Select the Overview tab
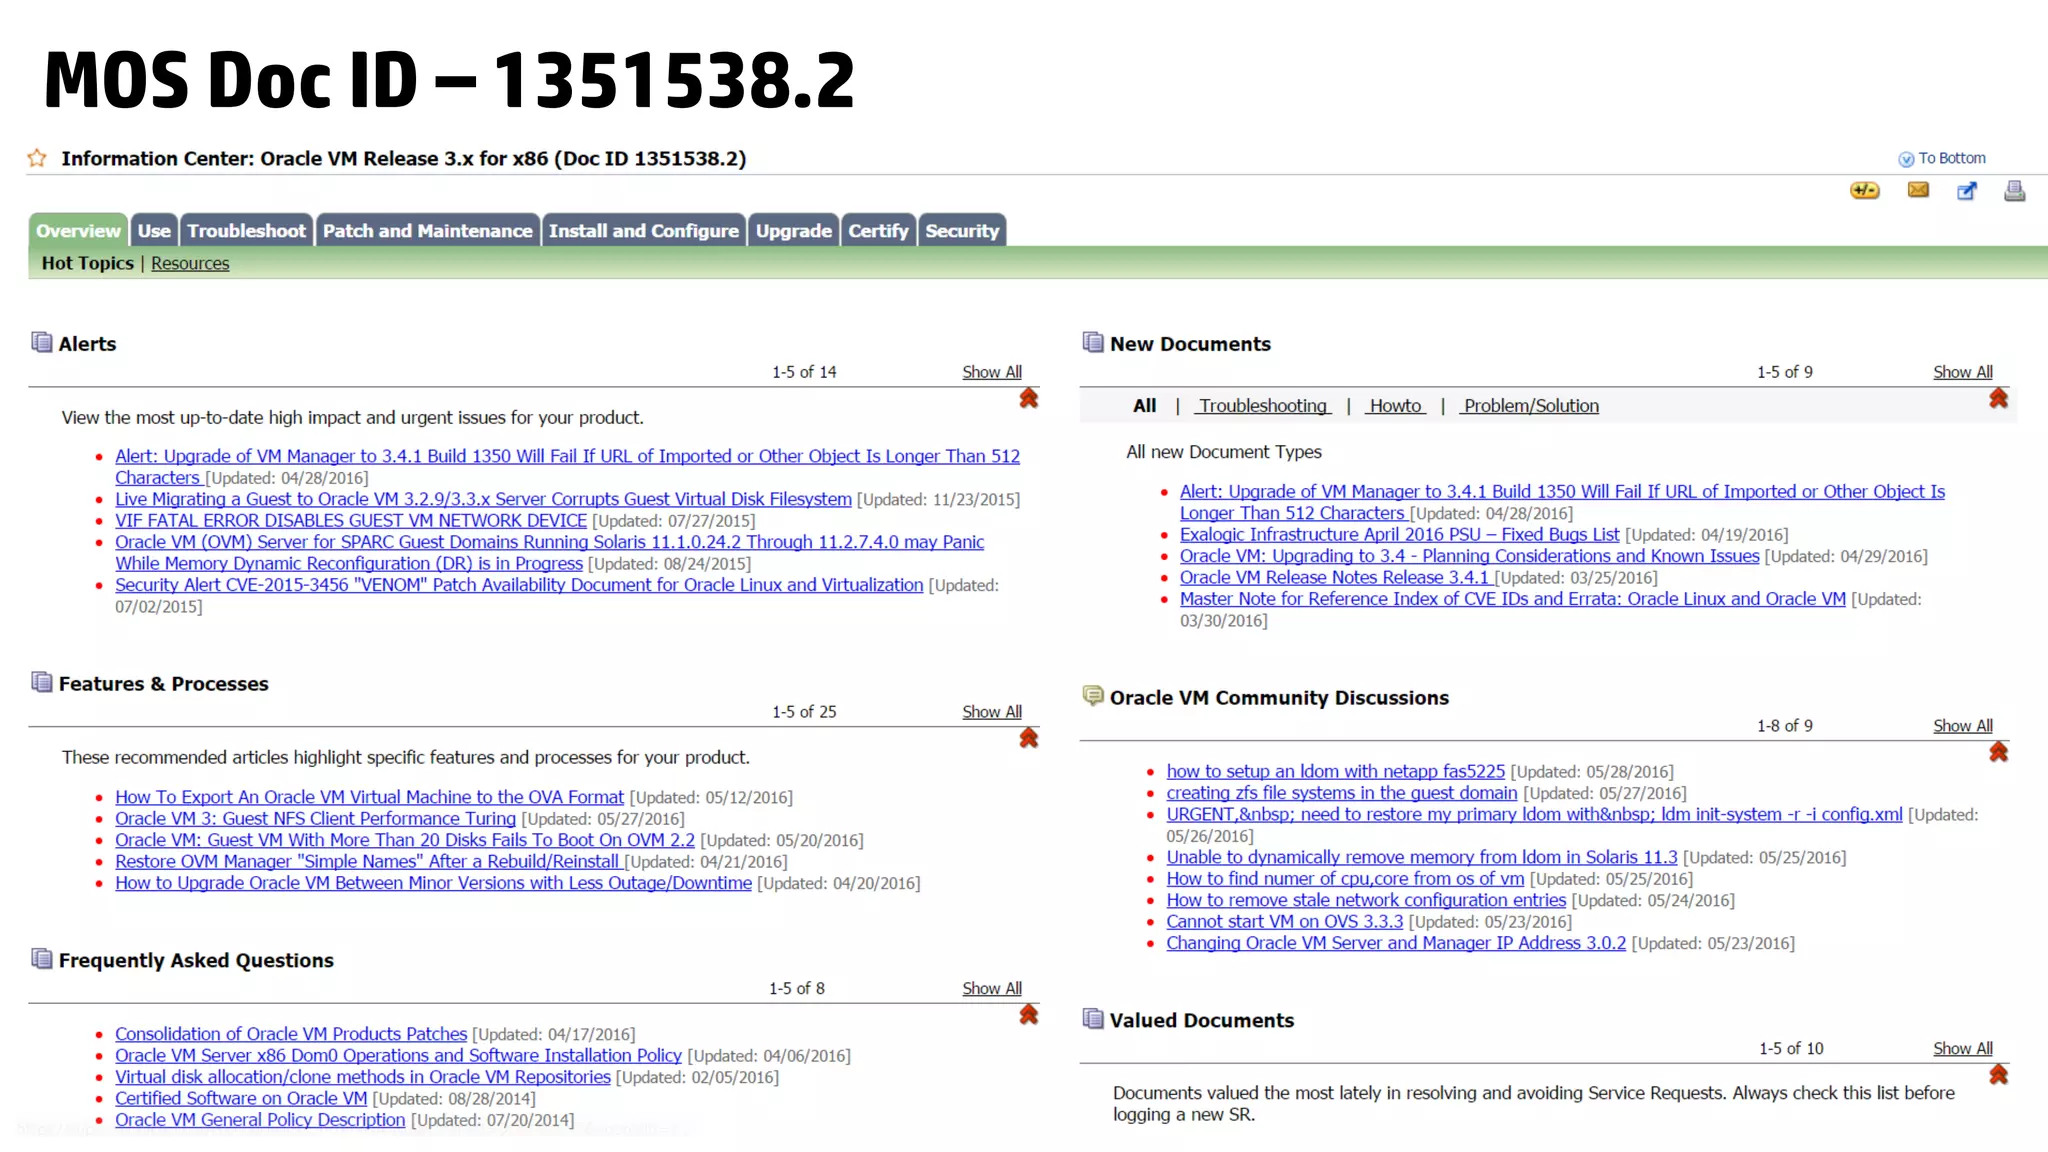The height and width of the screenshot is (1152, 2048). pyautogui.click(x=78, y=231)
